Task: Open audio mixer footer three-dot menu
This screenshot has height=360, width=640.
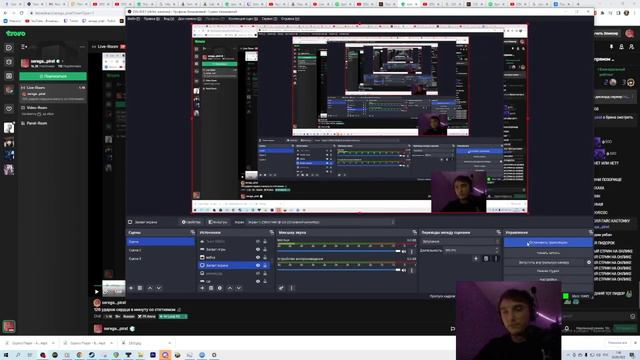Action: [x=291, y=288]
